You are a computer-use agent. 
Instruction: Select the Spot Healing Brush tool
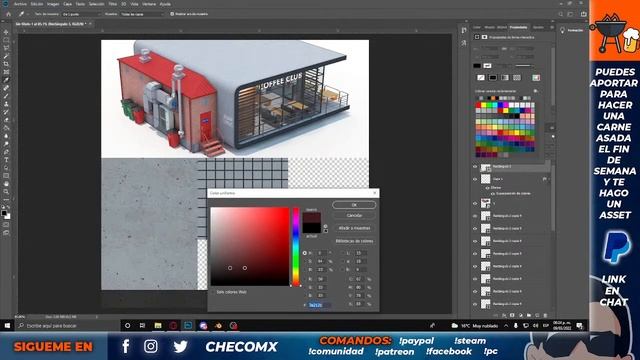point(6,88)
